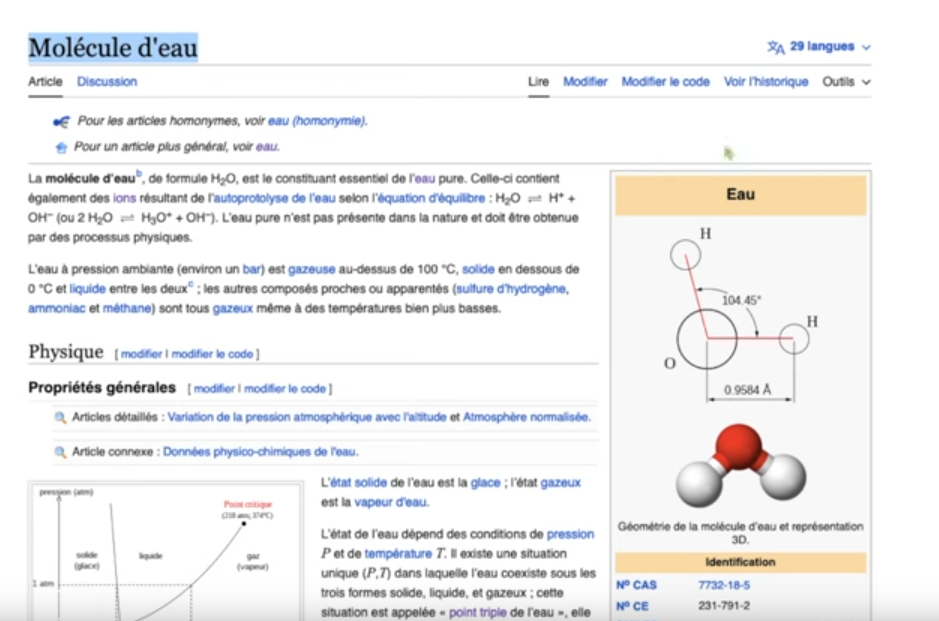Open the Modifier le code tab
The width and height of the screenshot is (939, 621).
(665, 82)
